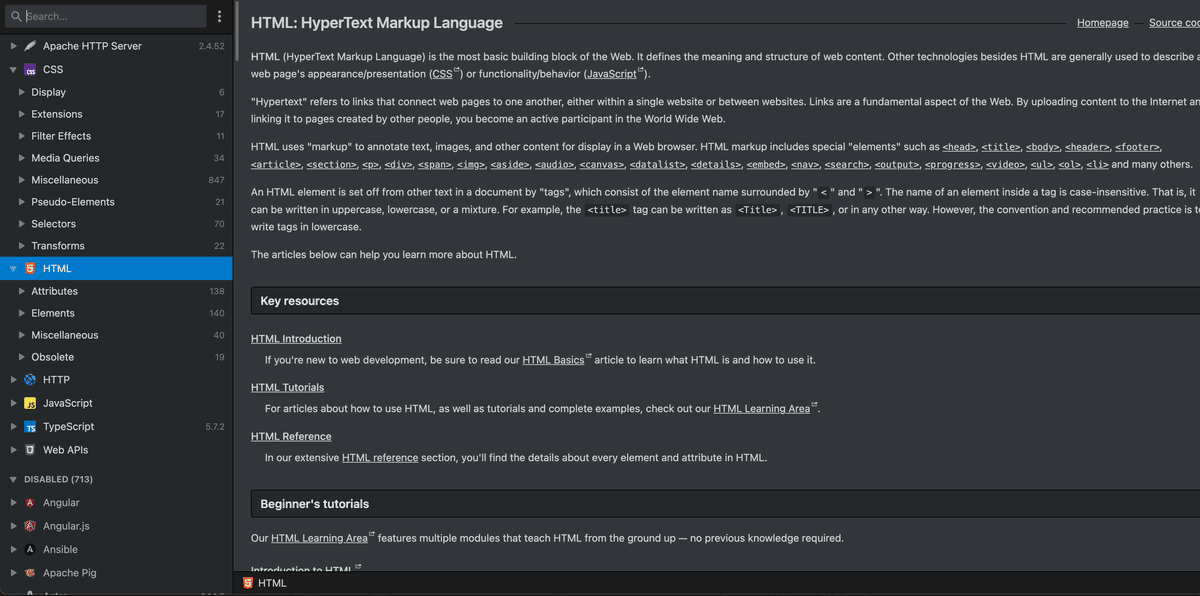Collapse the CSS documentation tree
Image resolution: width=1200 pixels, height=596 pixels.
point(13,70)
